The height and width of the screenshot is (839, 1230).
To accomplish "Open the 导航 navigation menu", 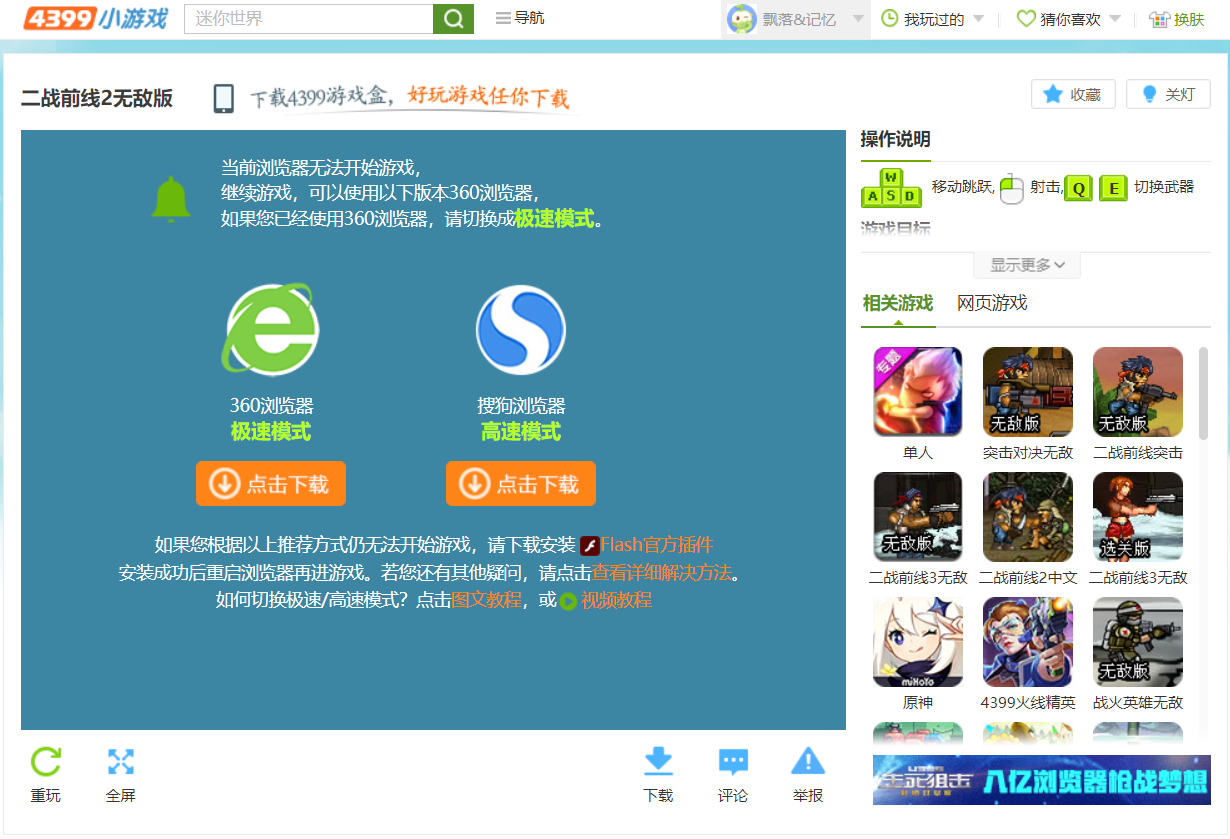I will pos(520,18).
